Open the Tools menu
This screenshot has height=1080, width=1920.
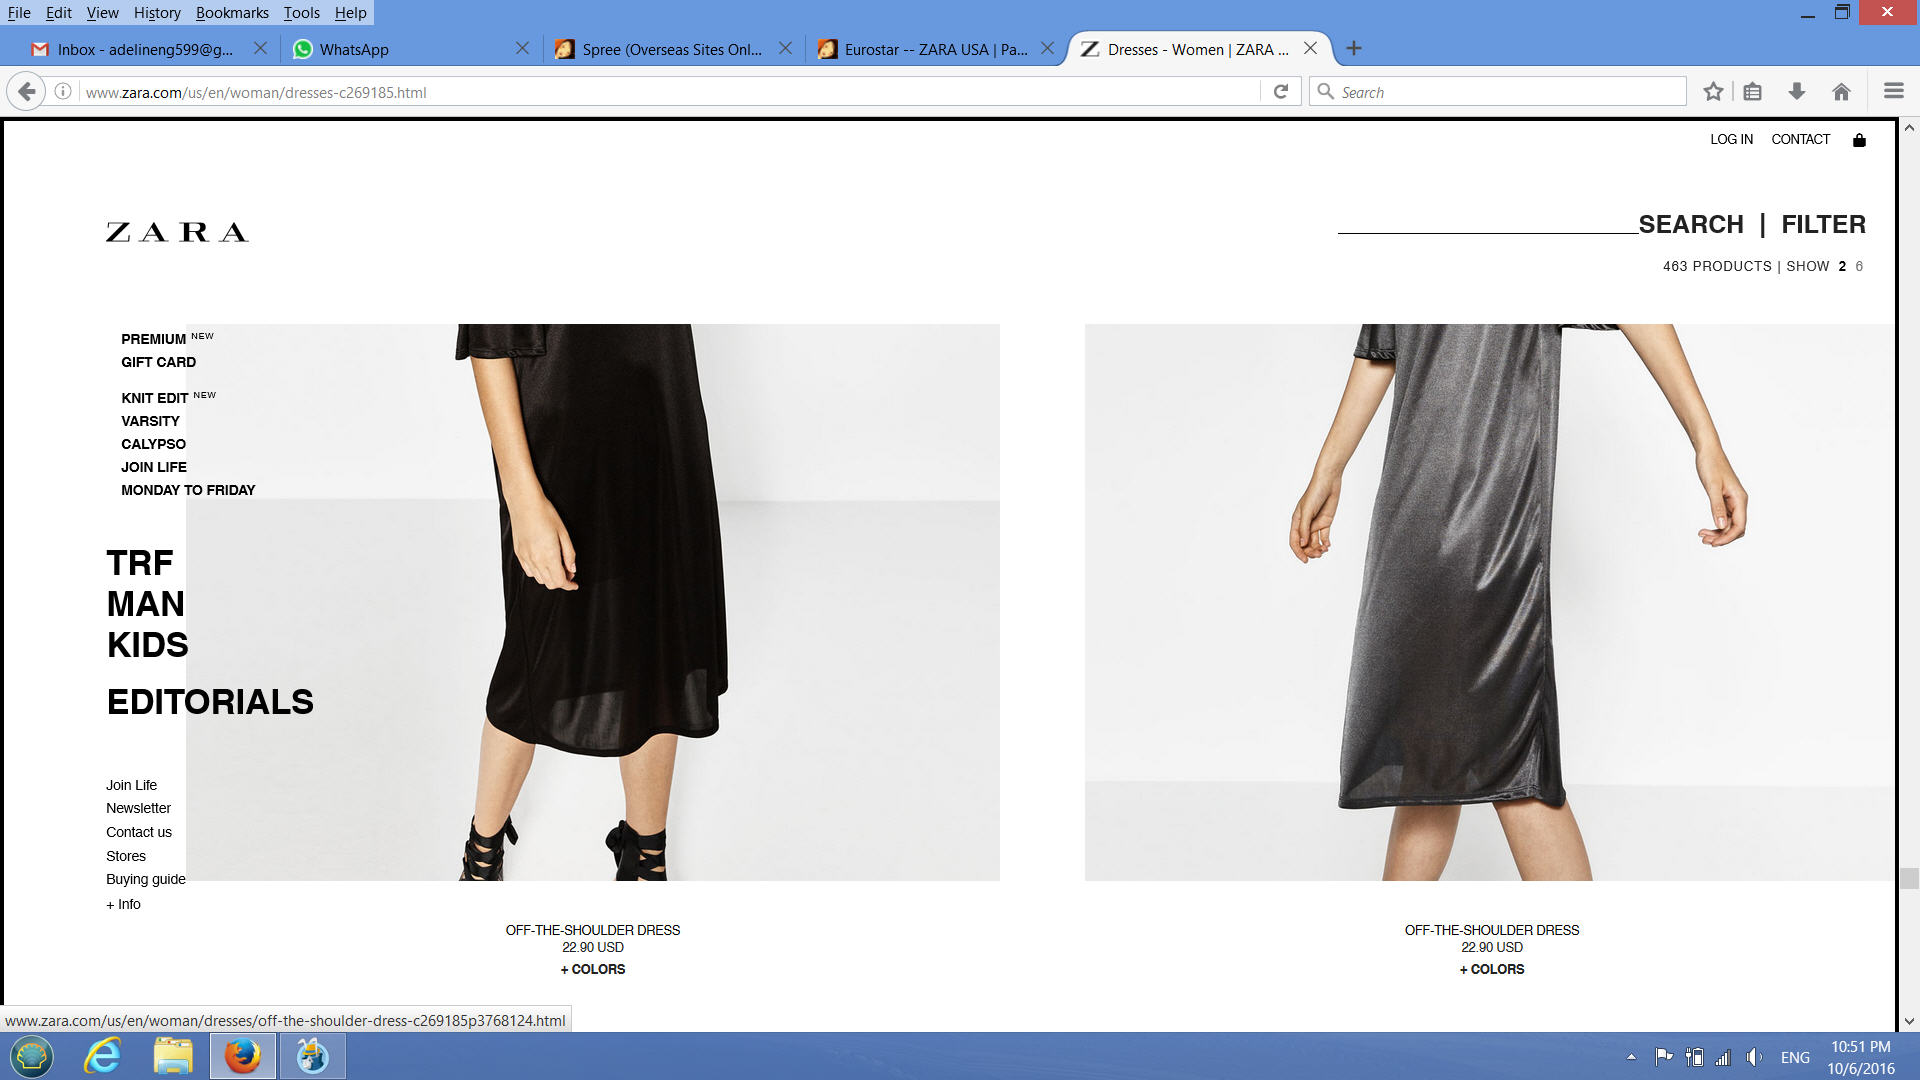(x=301, y=13)
